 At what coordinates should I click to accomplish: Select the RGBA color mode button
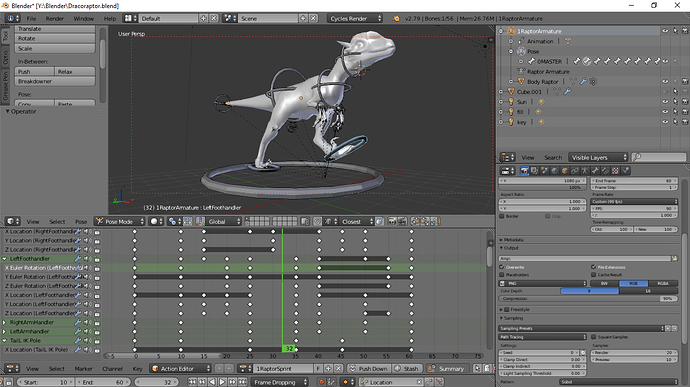(x=663, y=284)
